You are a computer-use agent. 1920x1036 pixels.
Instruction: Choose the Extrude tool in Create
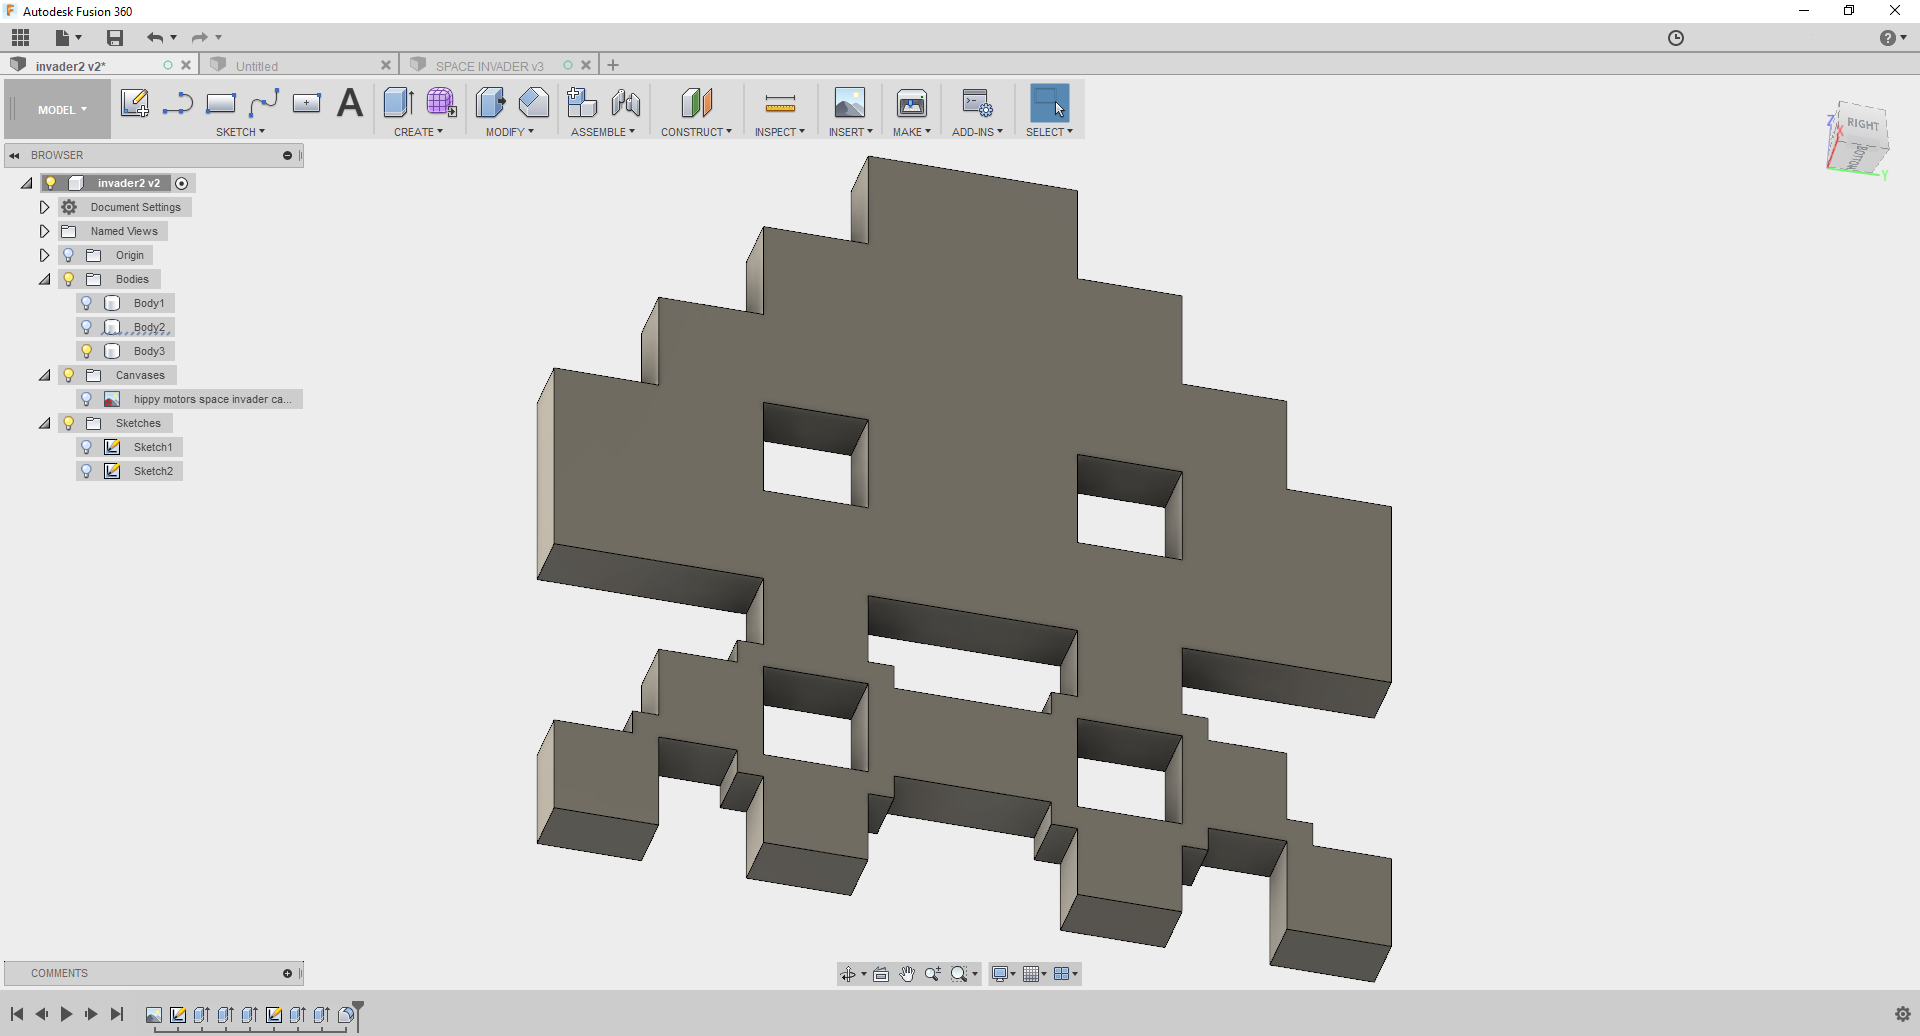pos(398,103)
